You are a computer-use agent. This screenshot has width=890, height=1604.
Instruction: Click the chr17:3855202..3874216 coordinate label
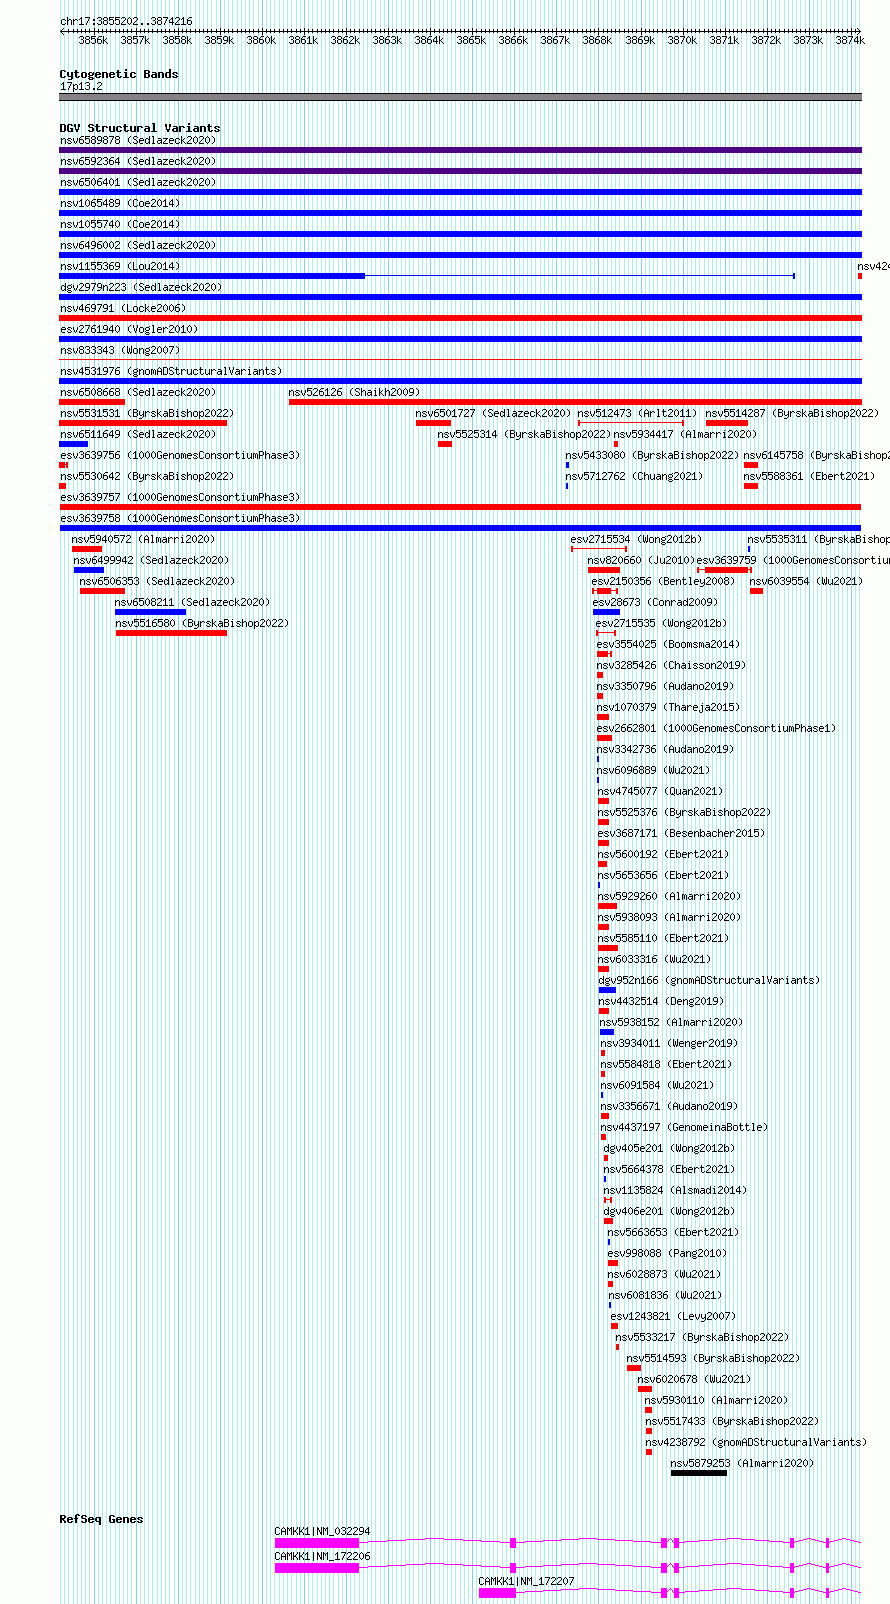126,21
